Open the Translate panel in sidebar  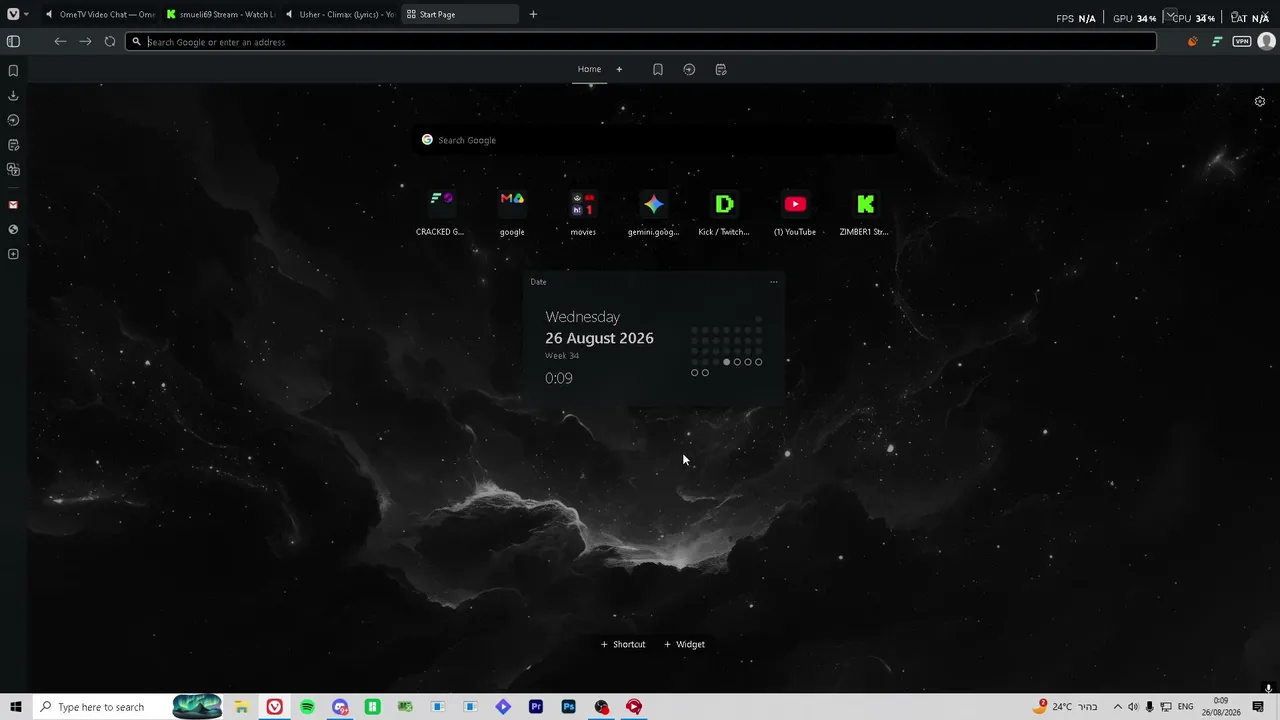(13, 169)
